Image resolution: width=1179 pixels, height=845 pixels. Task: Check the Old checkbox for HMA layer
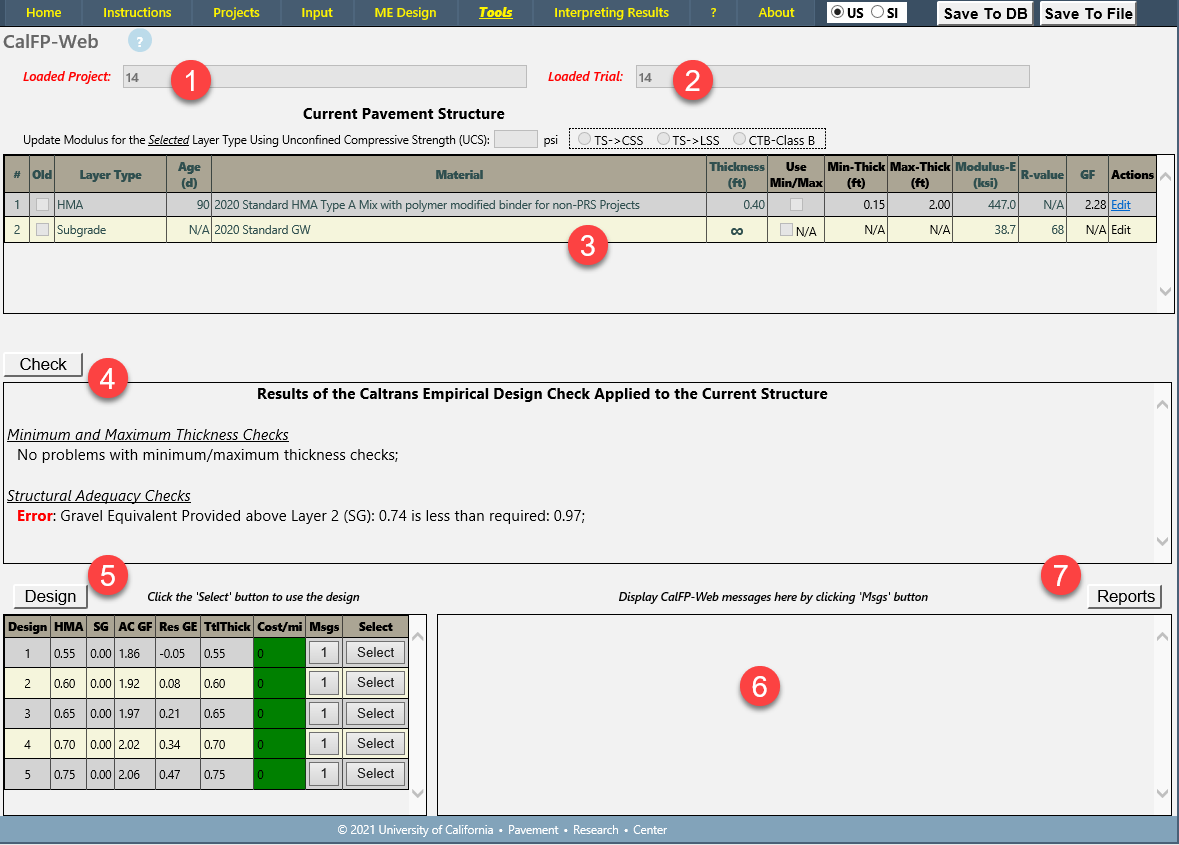coord(42,204)
